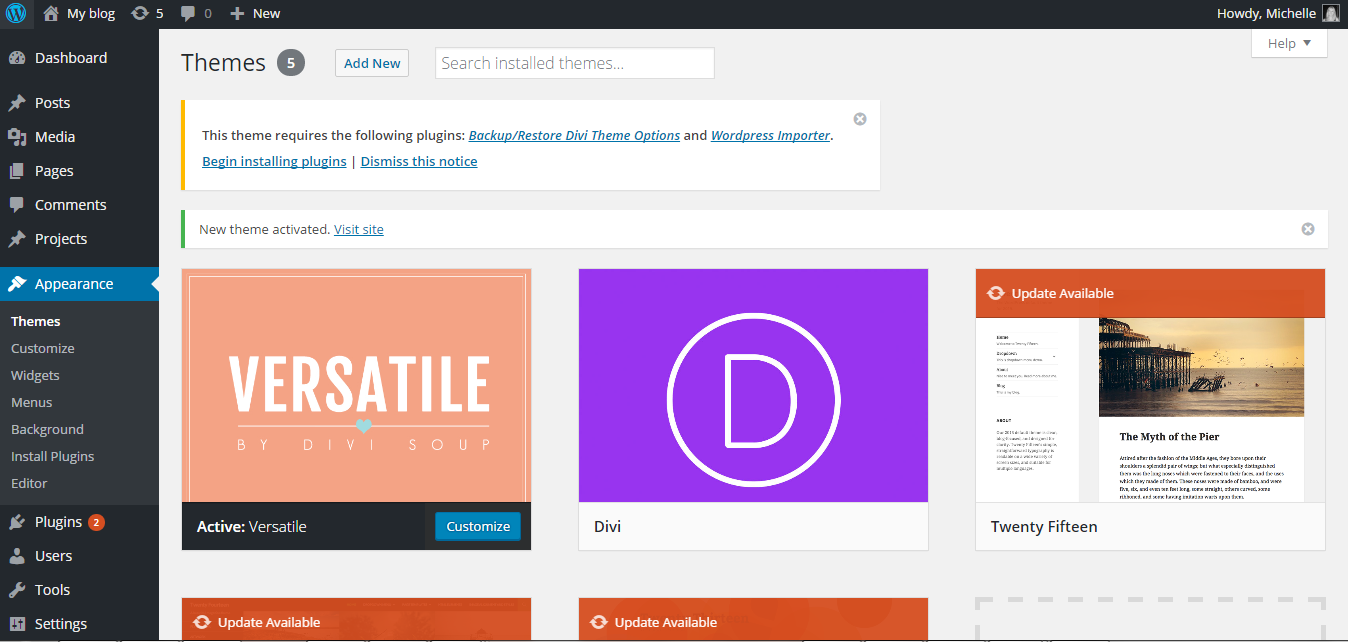Click My blog text in admin bar

coord(91,14)
